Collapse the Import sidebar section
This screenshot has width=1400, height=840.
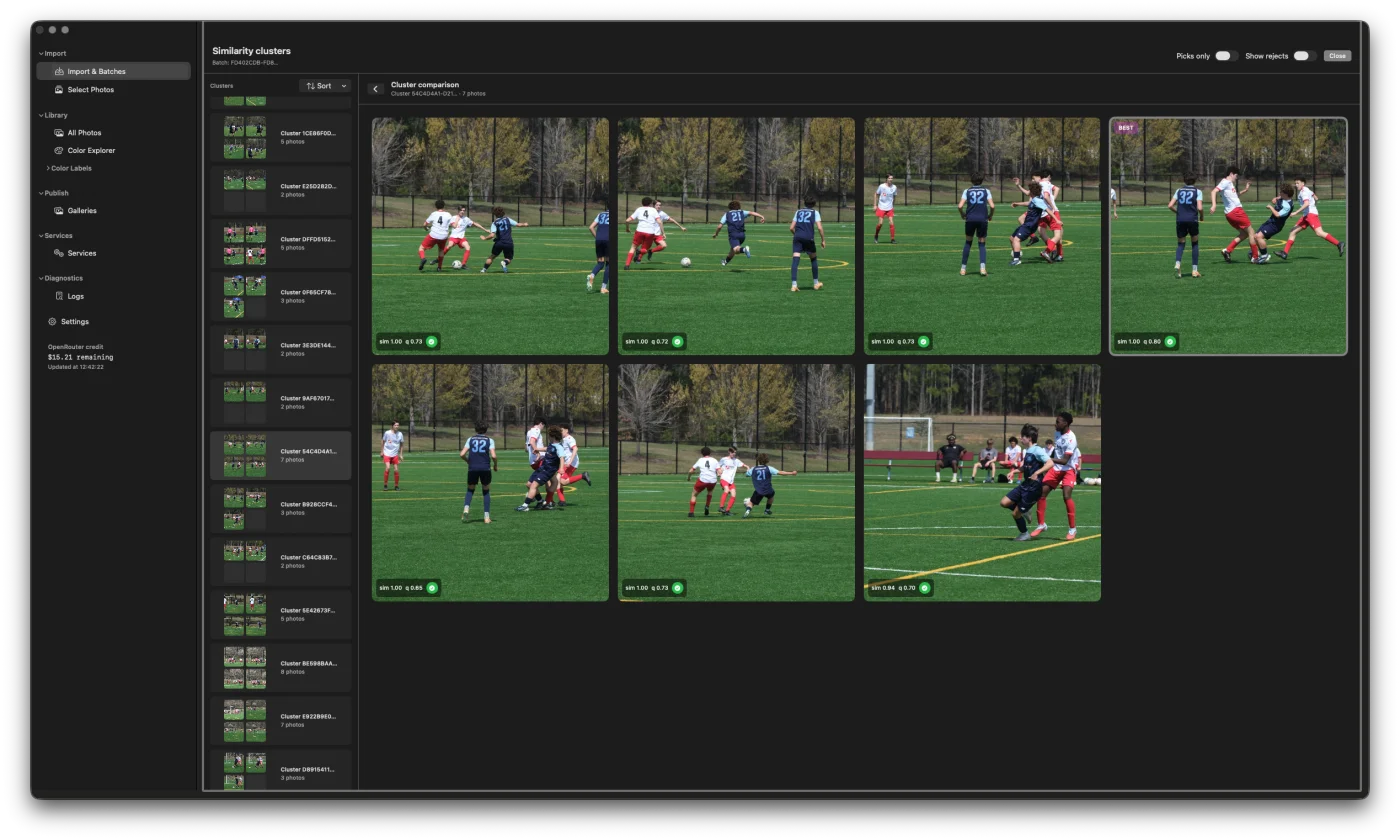40,53
